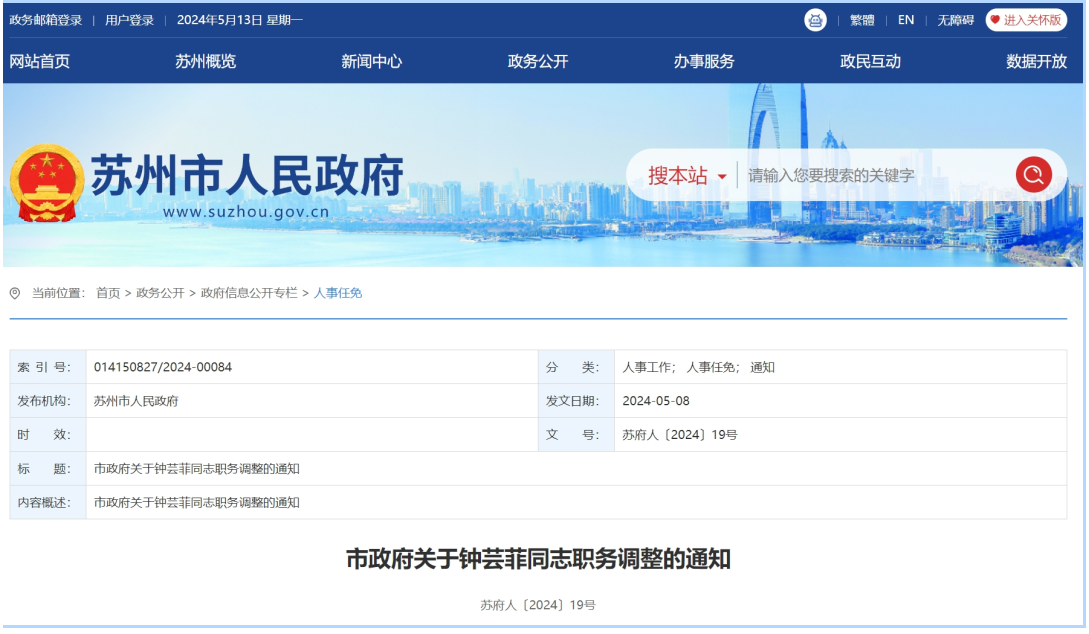
Task: Click the red magnifier search button
Action: (1033, 175)
